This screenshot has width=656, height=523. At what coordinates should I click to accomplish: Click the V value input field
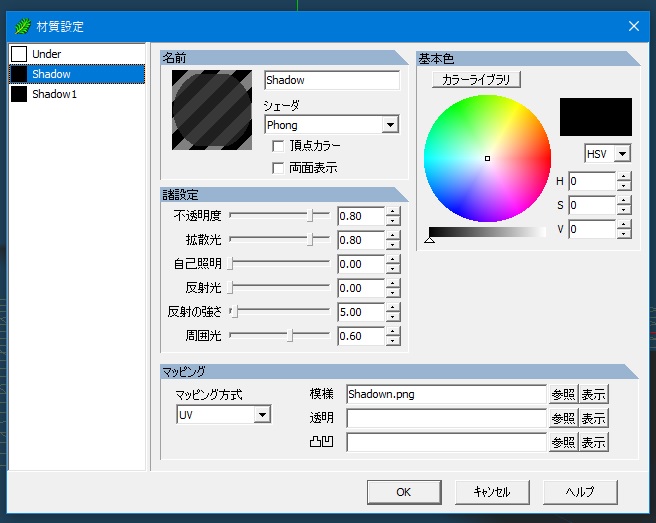point(592,229)
